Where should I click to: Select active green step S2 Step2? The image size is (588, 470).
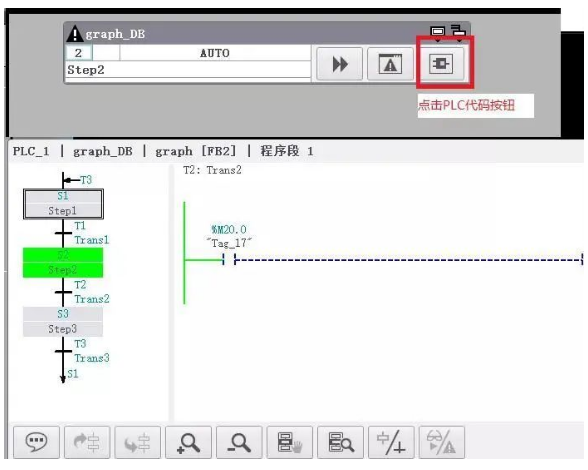coord(63,263)
